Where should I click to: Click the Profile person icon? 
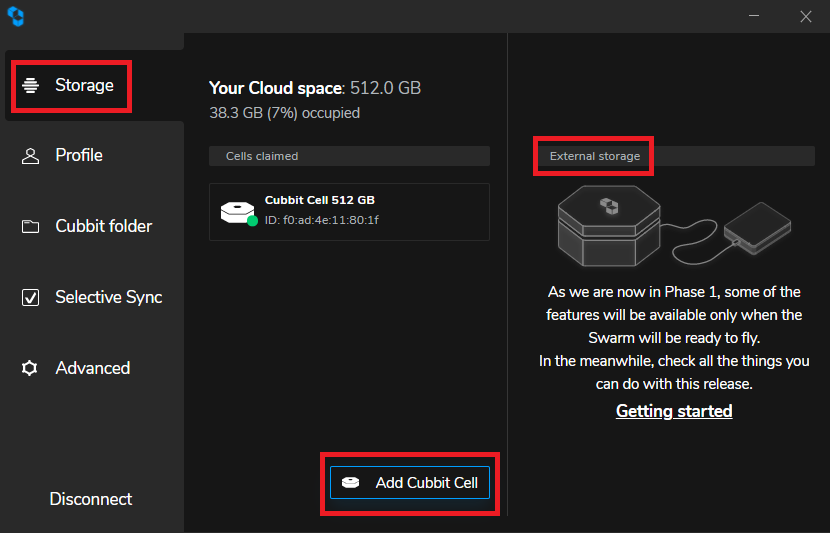coord(30,156)
